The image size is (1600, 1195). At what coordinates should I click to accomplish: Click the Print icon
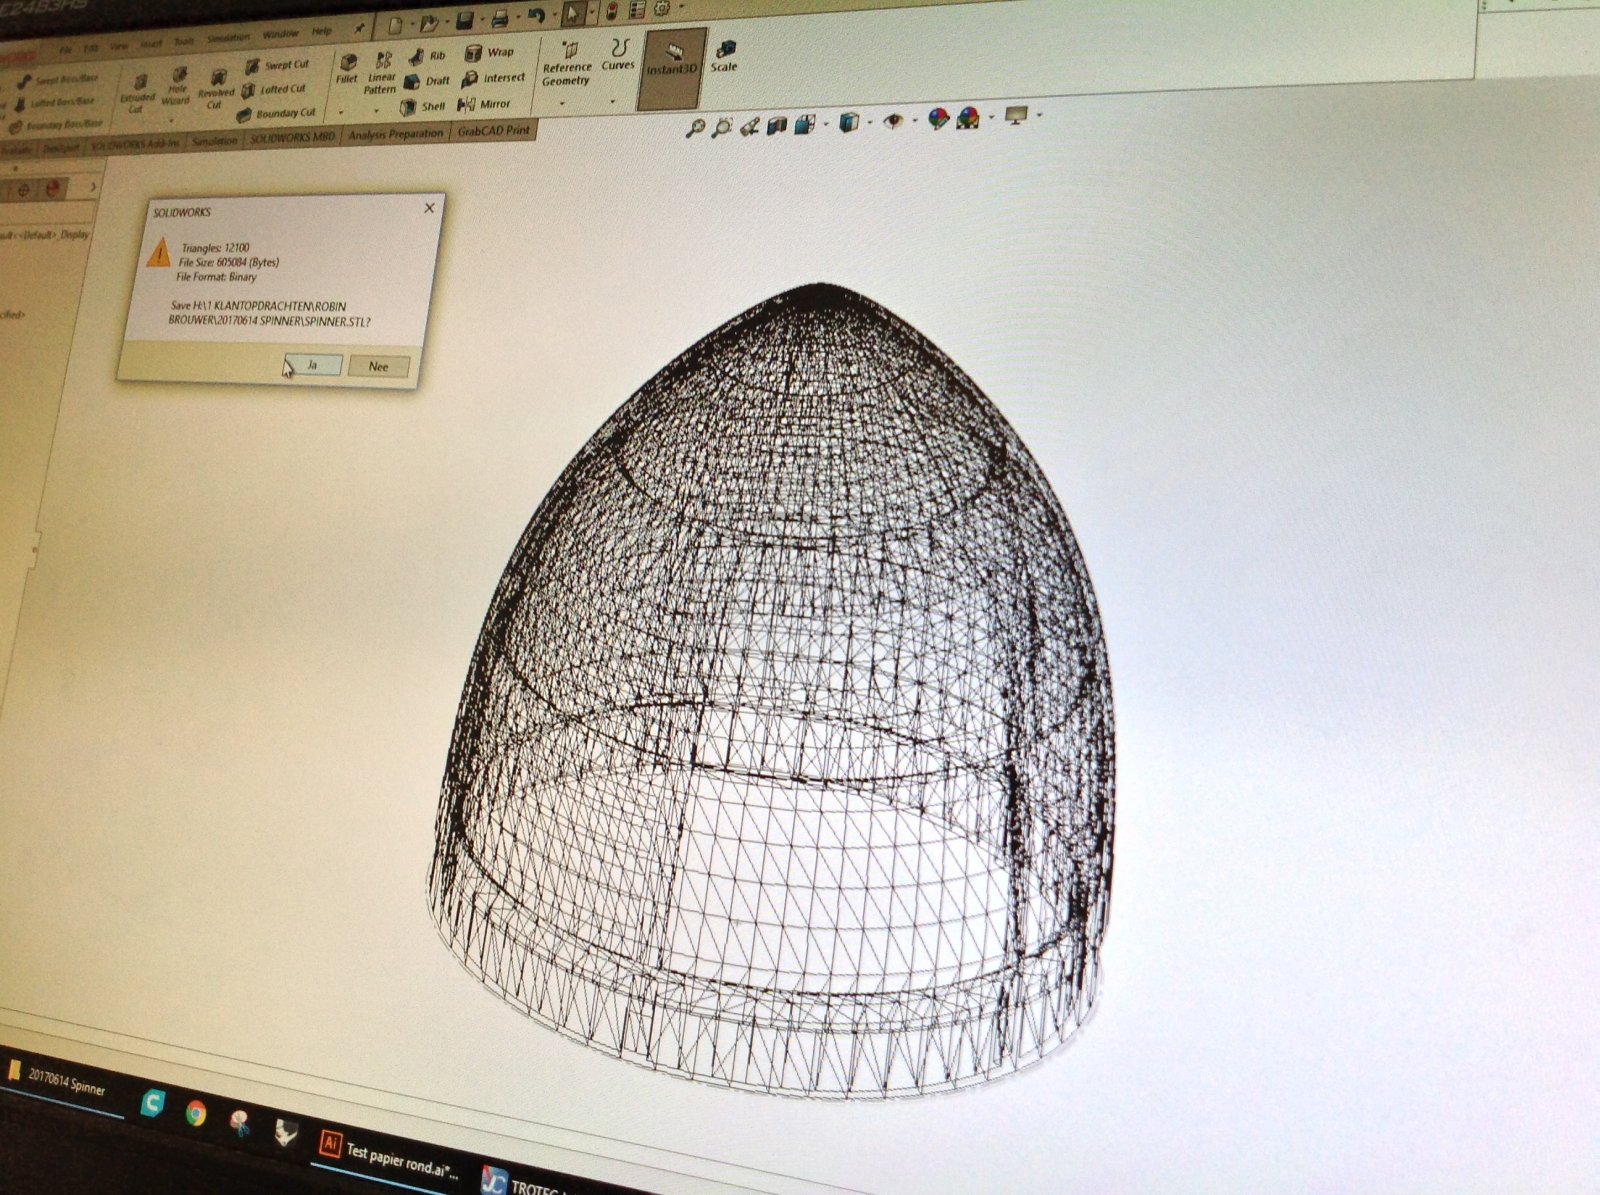pos(500,18)
